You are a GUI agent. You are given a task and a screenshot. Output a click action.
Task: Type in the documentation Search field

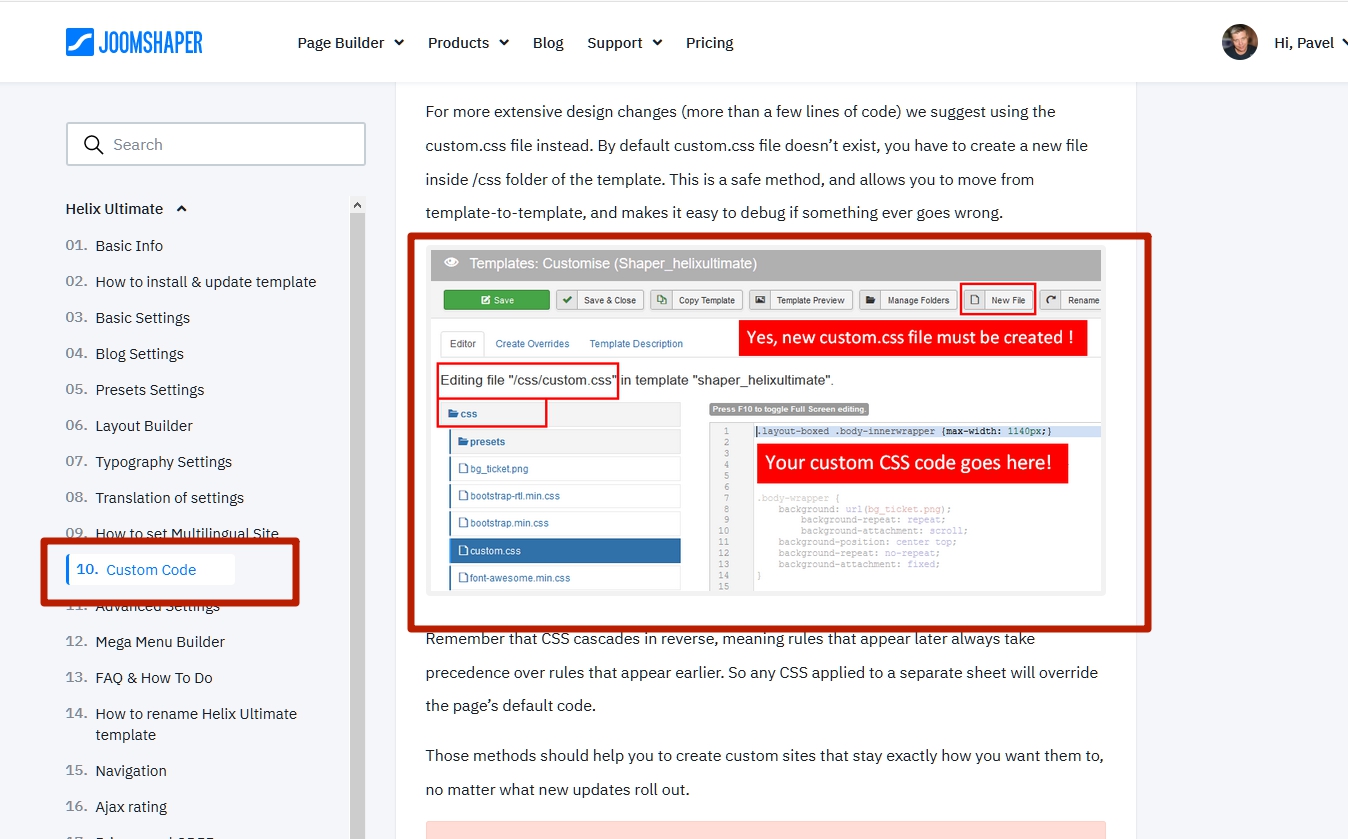point(230,145)
